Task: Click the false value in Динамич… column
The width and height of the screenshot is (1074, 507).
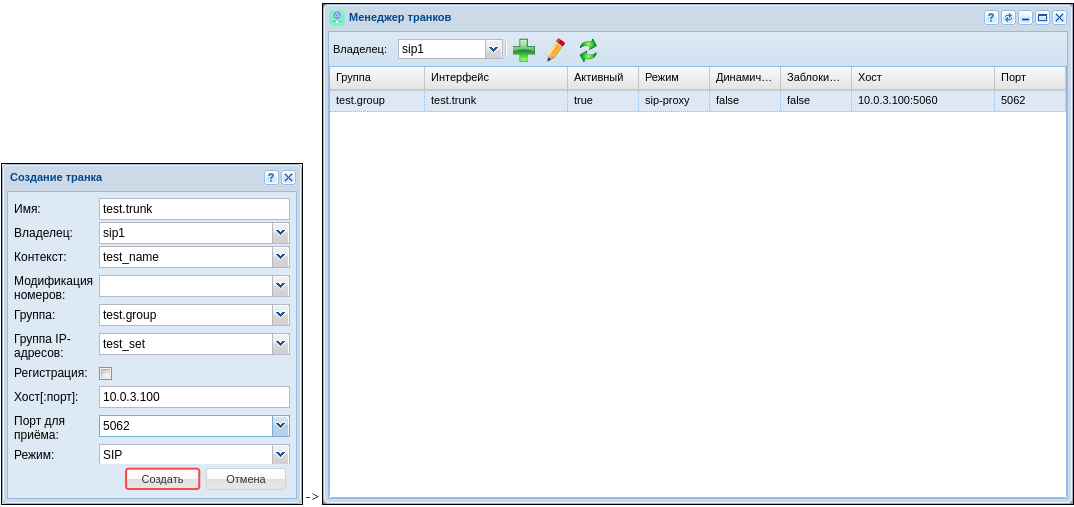Action: [x=745, y=100]
